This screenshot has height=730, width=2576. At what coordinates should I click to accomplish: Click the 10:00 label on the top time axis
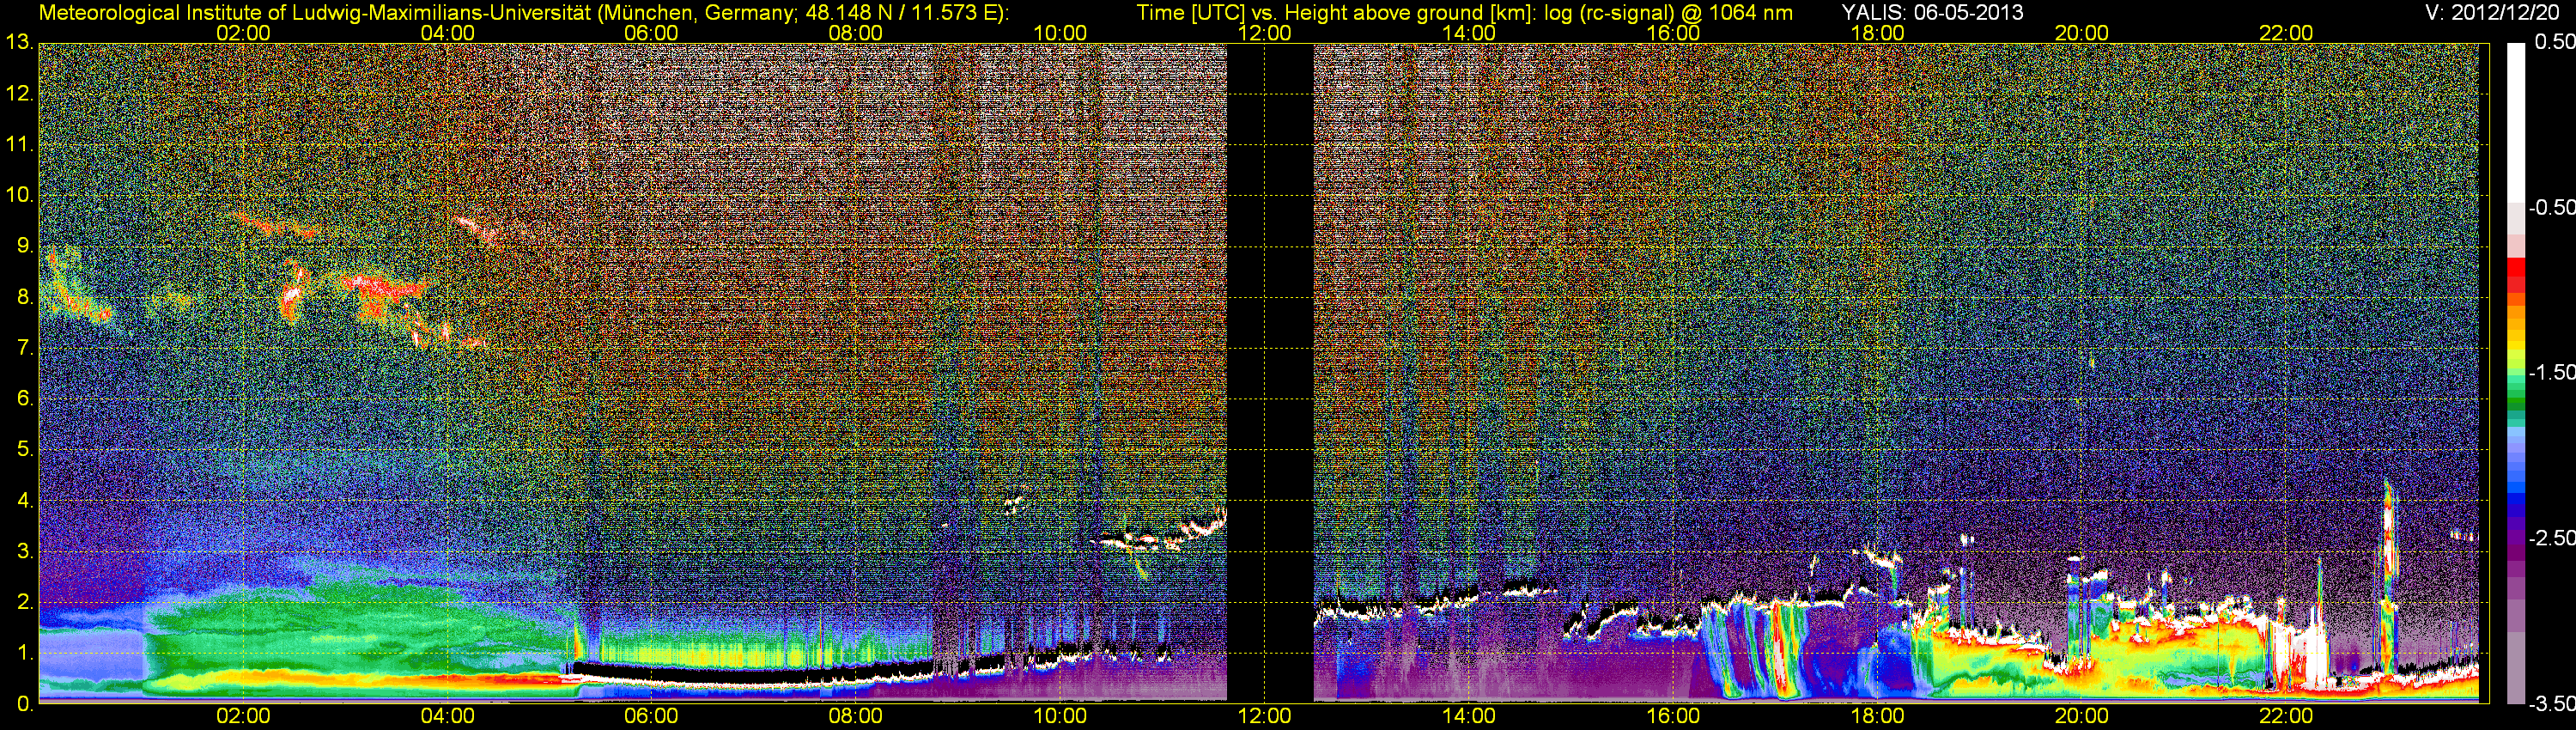[1060, 33]
